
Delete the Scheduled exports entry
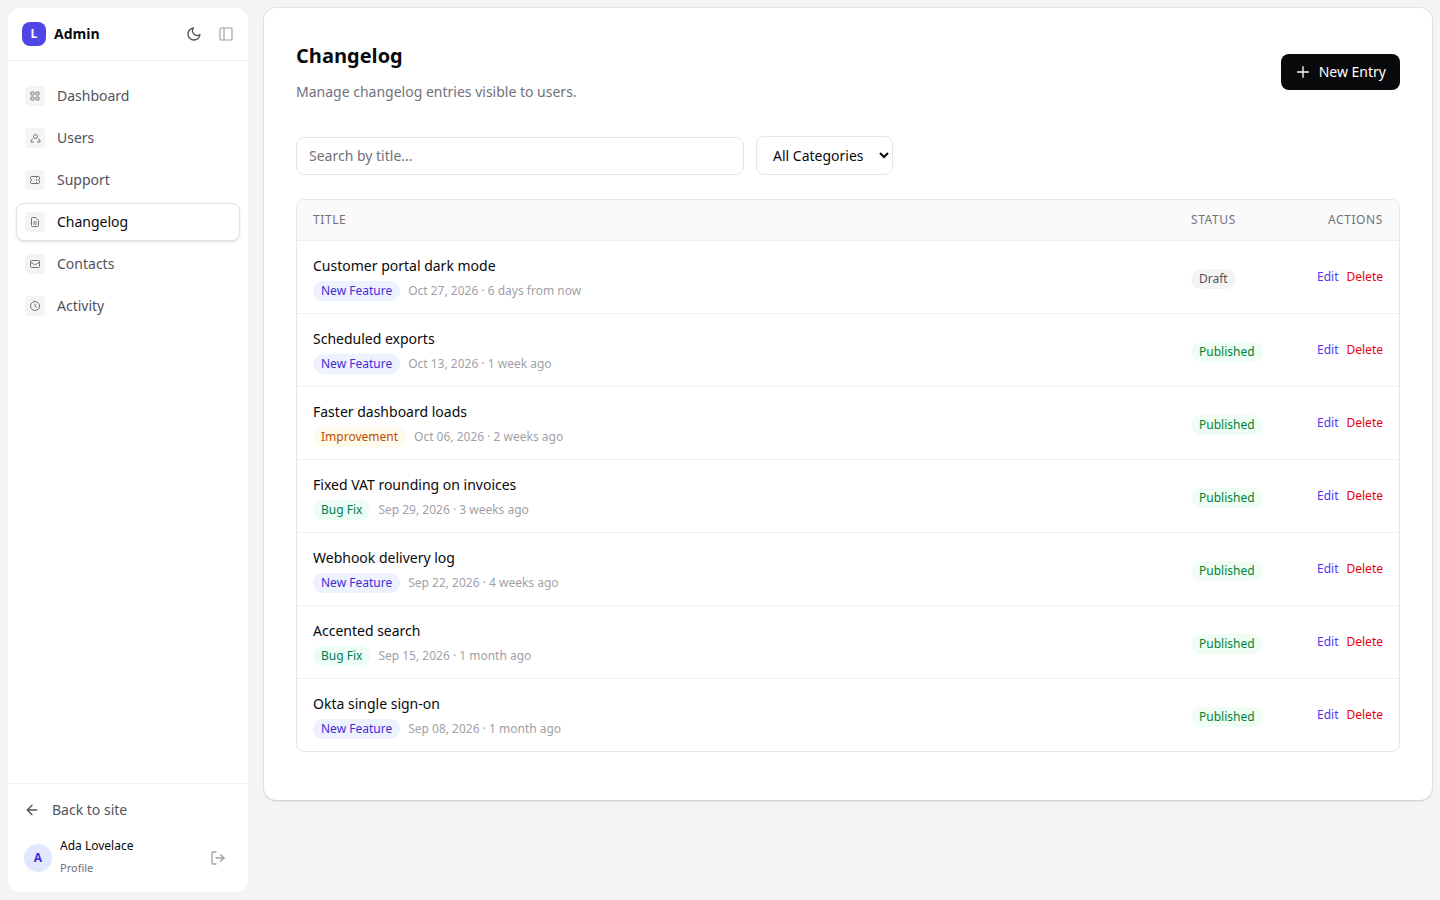coord(1364,350)
